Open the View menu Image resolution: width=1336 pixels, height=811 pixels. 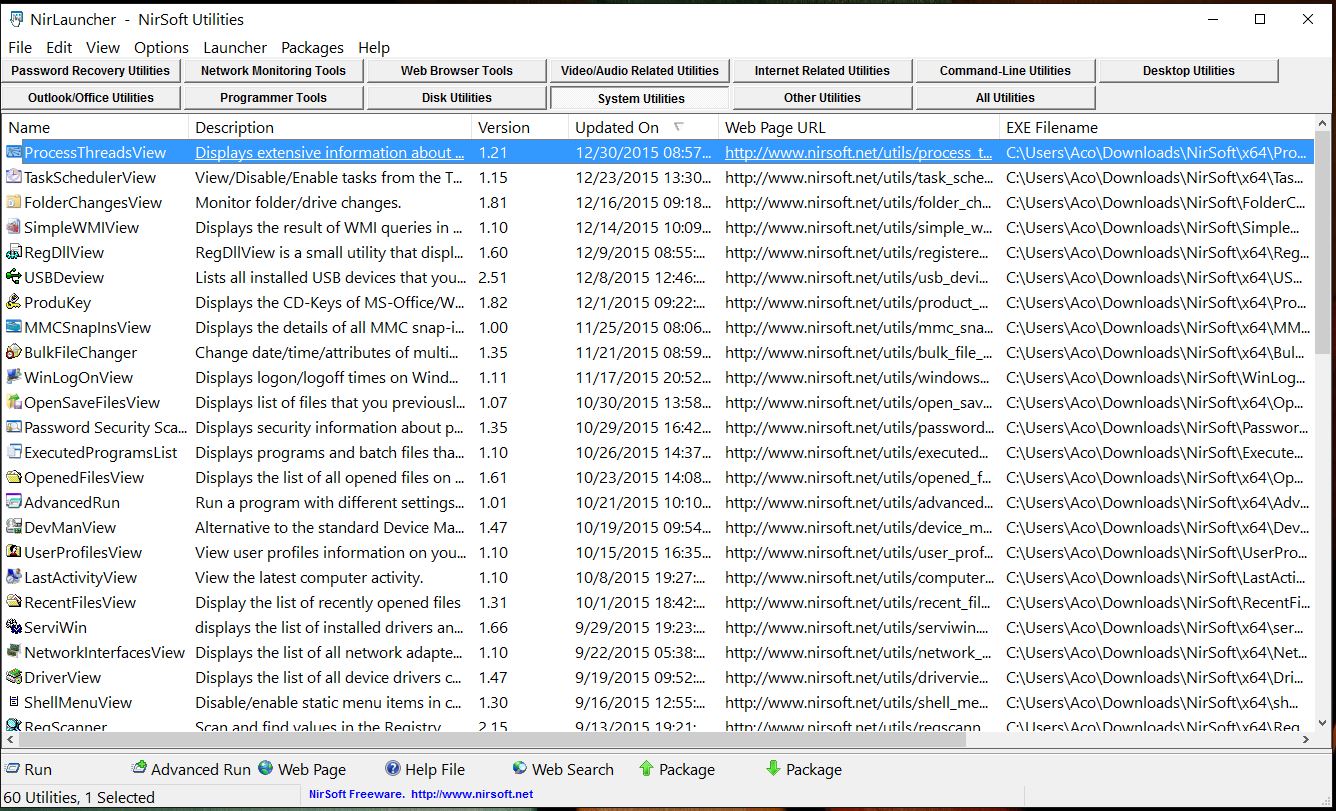point(103,47)
